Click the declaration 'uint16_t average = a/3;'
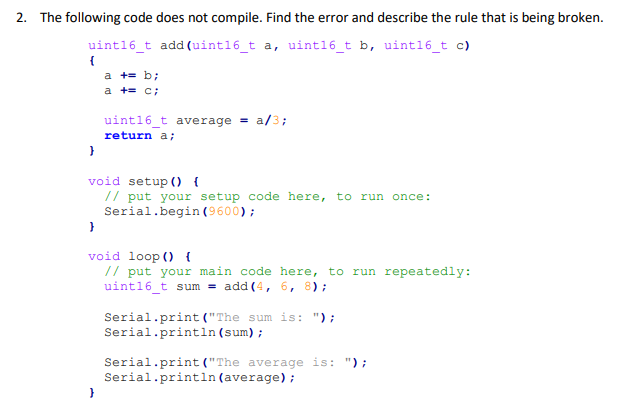The height and width of the screenshot is (410, 631). click(x=196, y=120)
